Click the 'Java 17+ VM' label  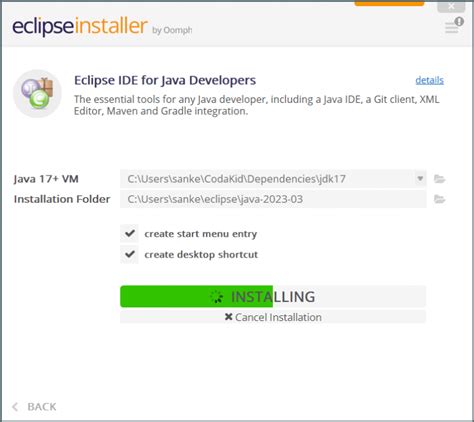click(46, 179)
